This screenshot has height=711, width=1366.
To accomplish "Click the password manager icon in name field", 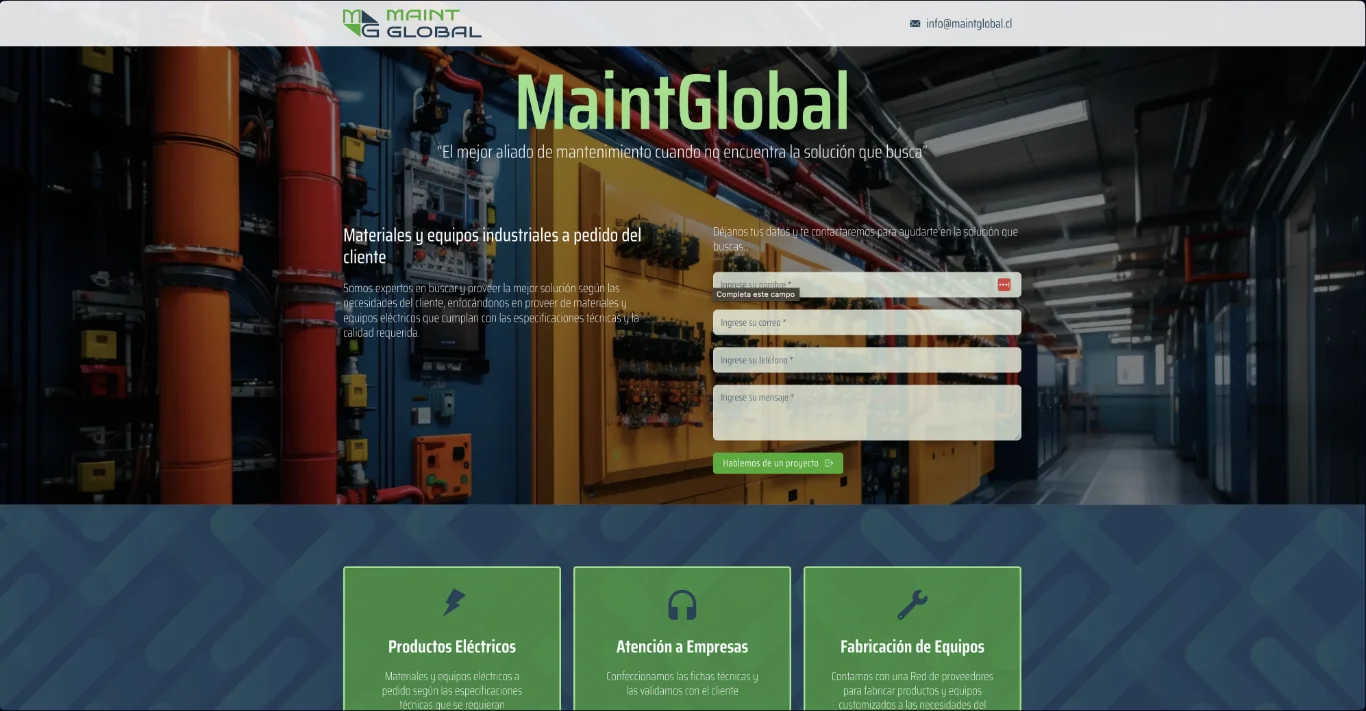I will 1004,285.
